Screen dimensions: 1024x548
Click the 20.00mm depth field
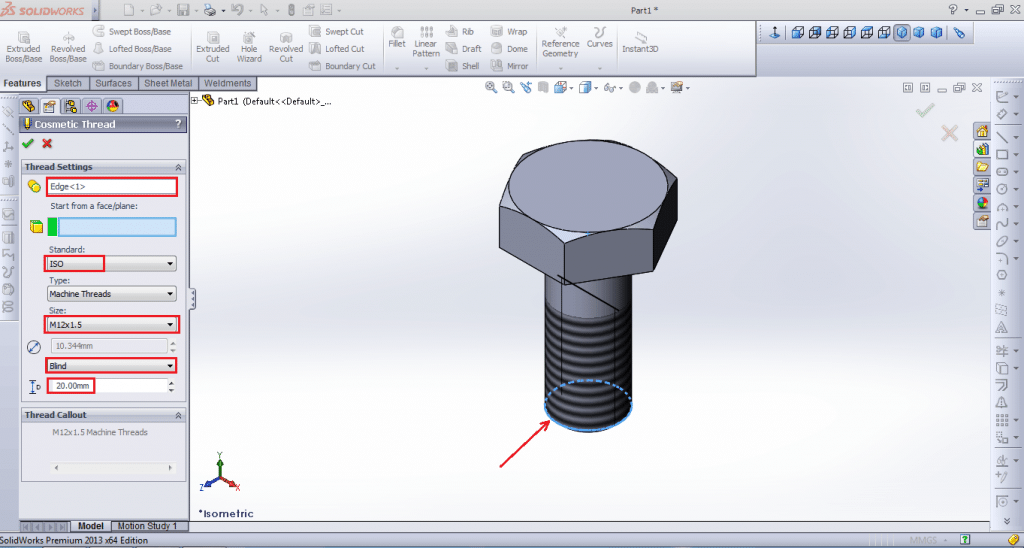pos(108,386)
